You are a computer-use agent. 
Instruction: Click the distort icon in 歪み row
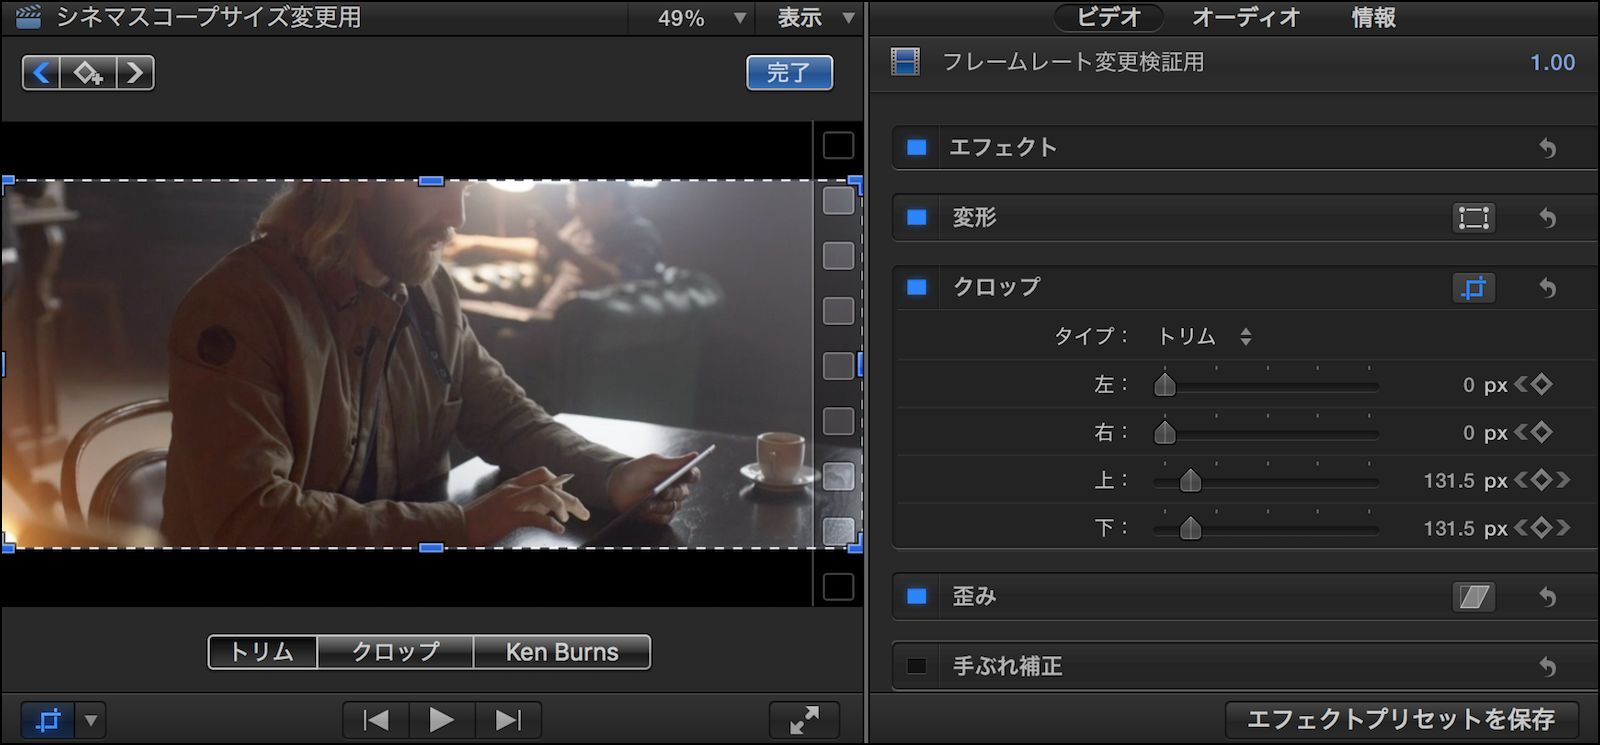[x=1473, y=597]
